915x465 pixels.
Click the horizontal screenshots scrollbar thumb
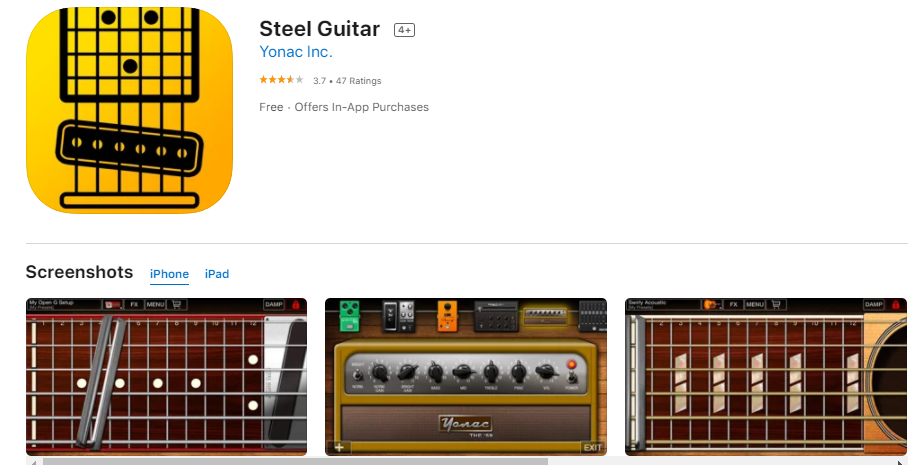coord(295,461)
